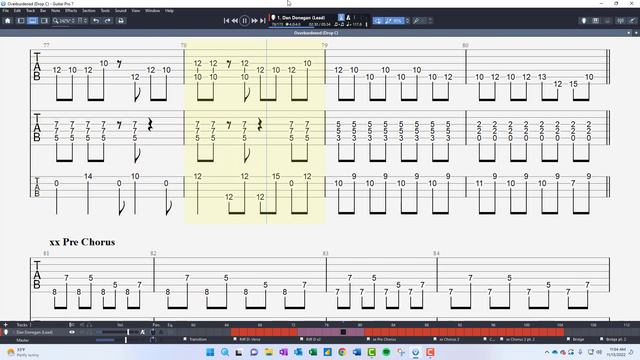Open the Edit menu

18,11
